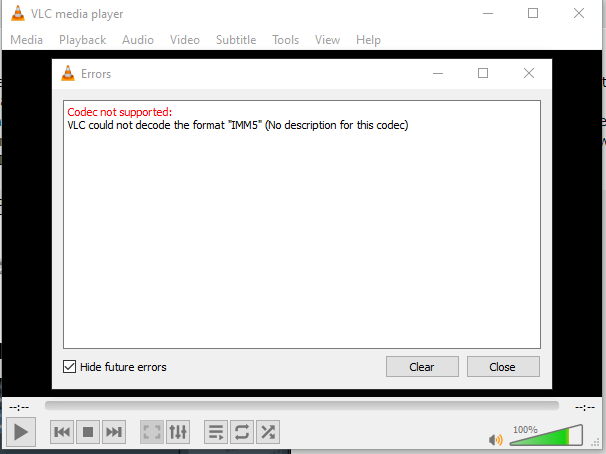
Task: Open the Playback menu
Action: (x=82, y=40)
